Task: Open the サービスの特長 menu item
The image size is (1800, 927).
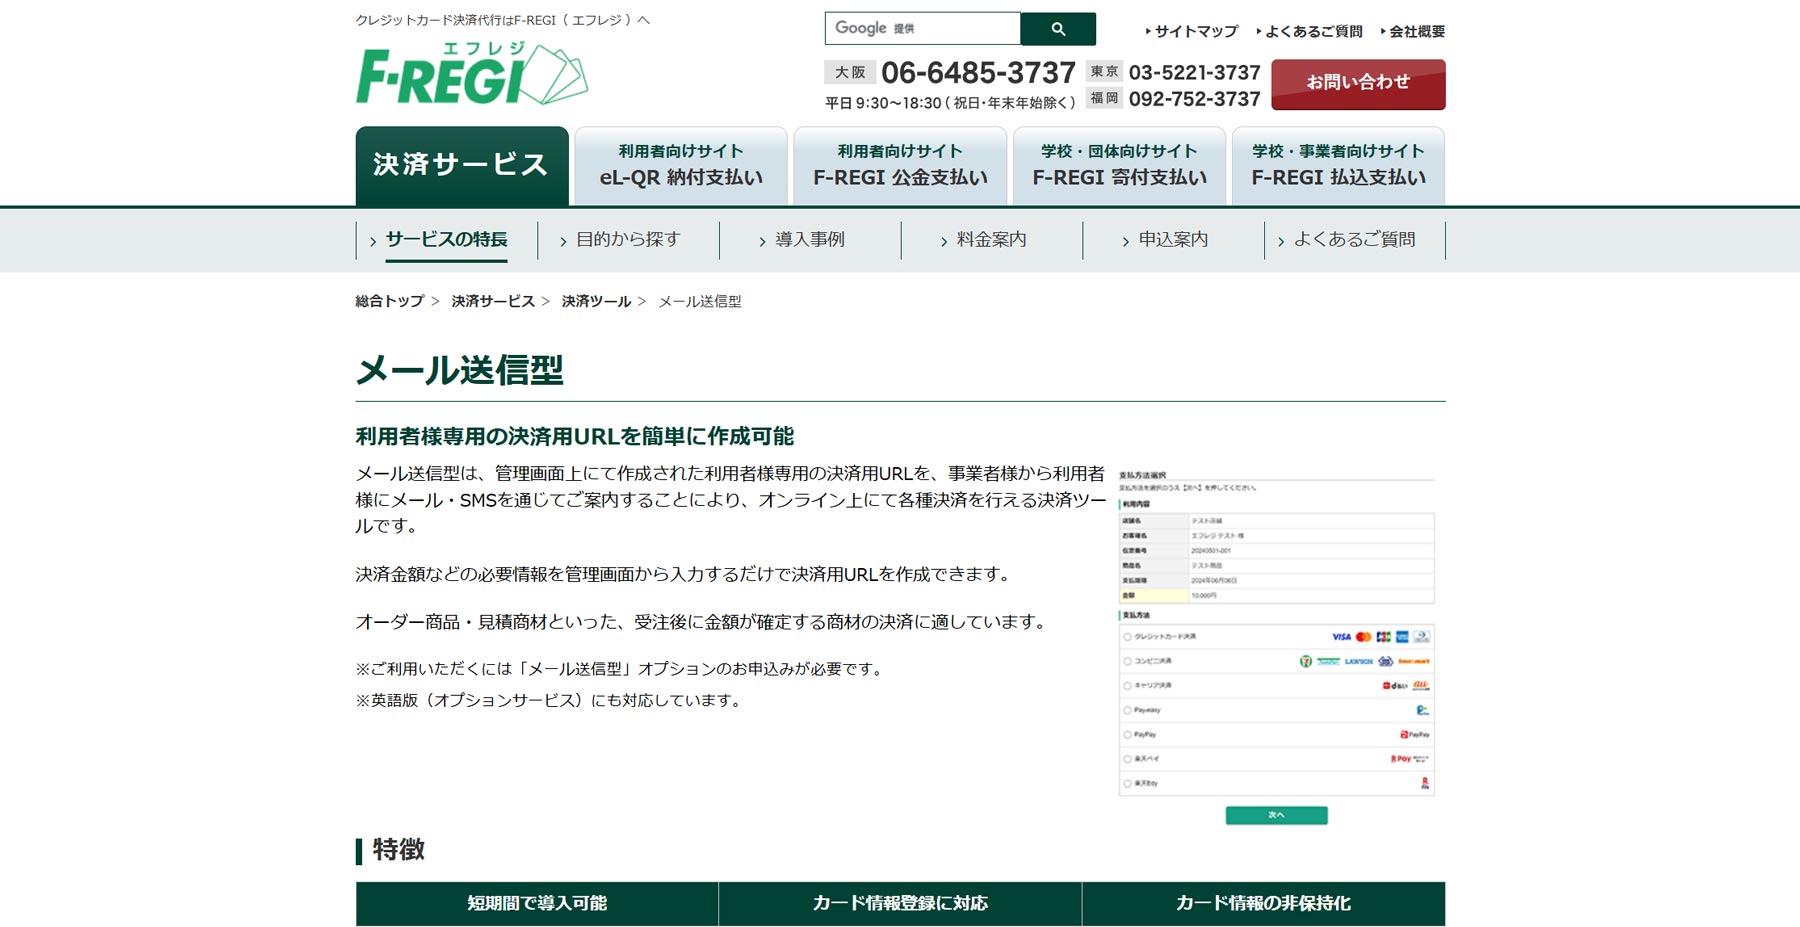Action: coord(446,240)
